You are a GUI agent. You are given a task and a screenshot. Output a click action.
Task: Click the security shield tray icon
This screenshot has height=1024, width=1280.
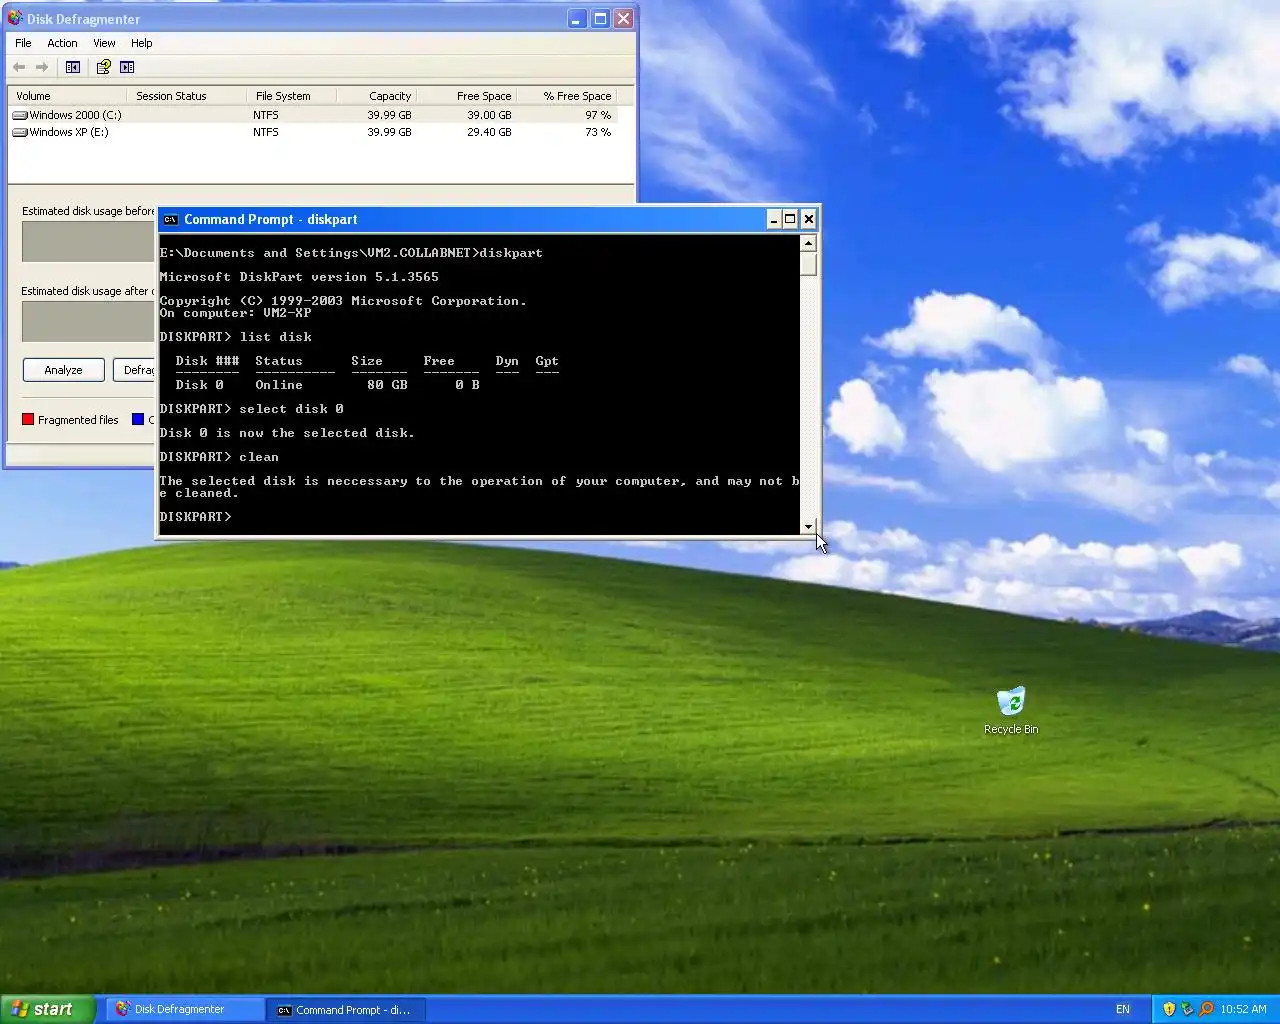coord(1169,1009)
